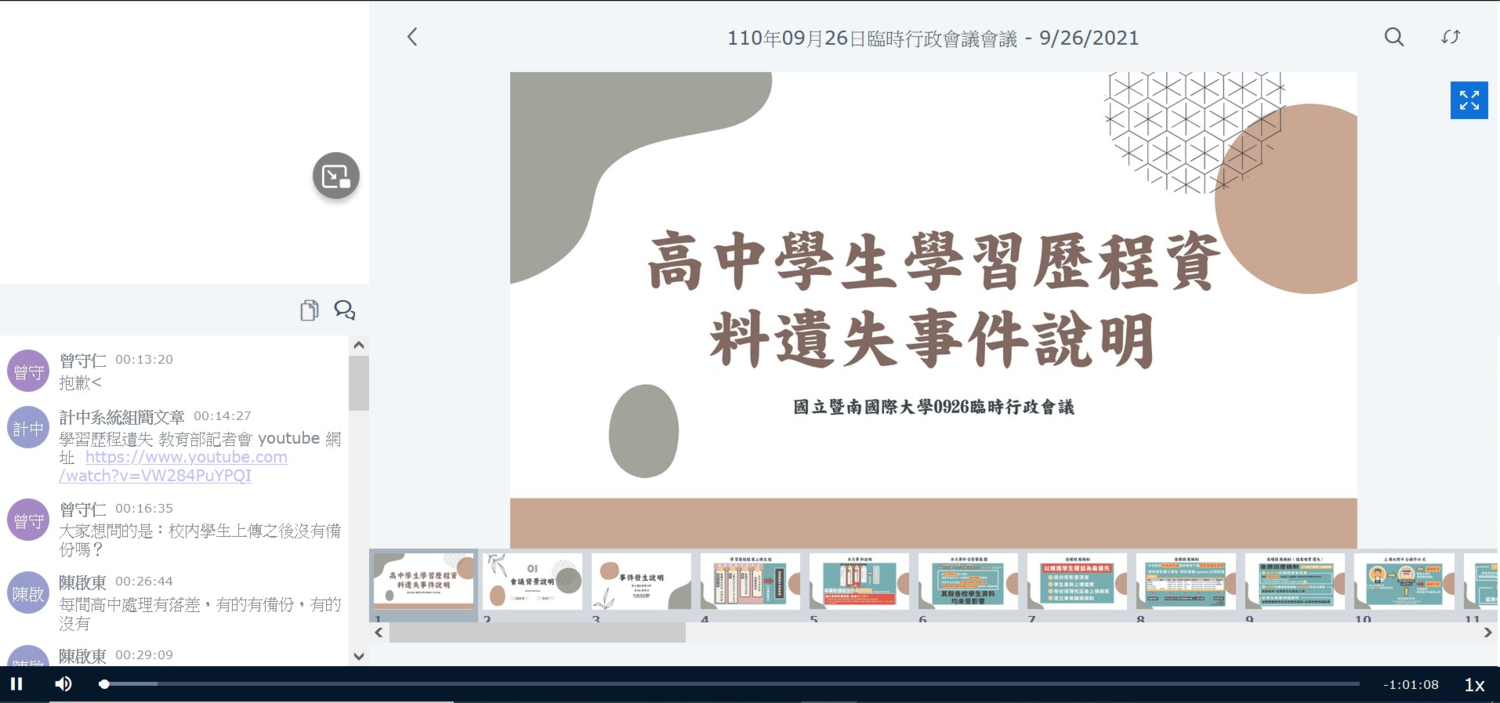
Task: Click the chat vertical scrollbar thumb
Action: pos(359,383)
